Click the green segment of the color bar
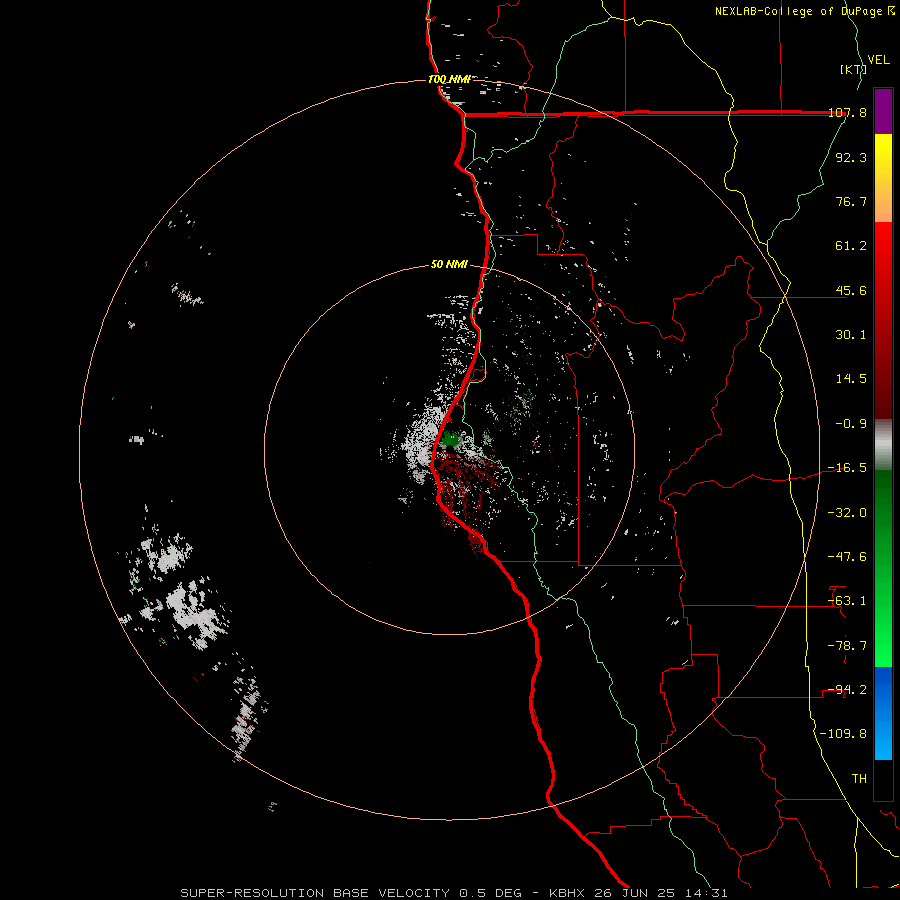 click(883, 568)
